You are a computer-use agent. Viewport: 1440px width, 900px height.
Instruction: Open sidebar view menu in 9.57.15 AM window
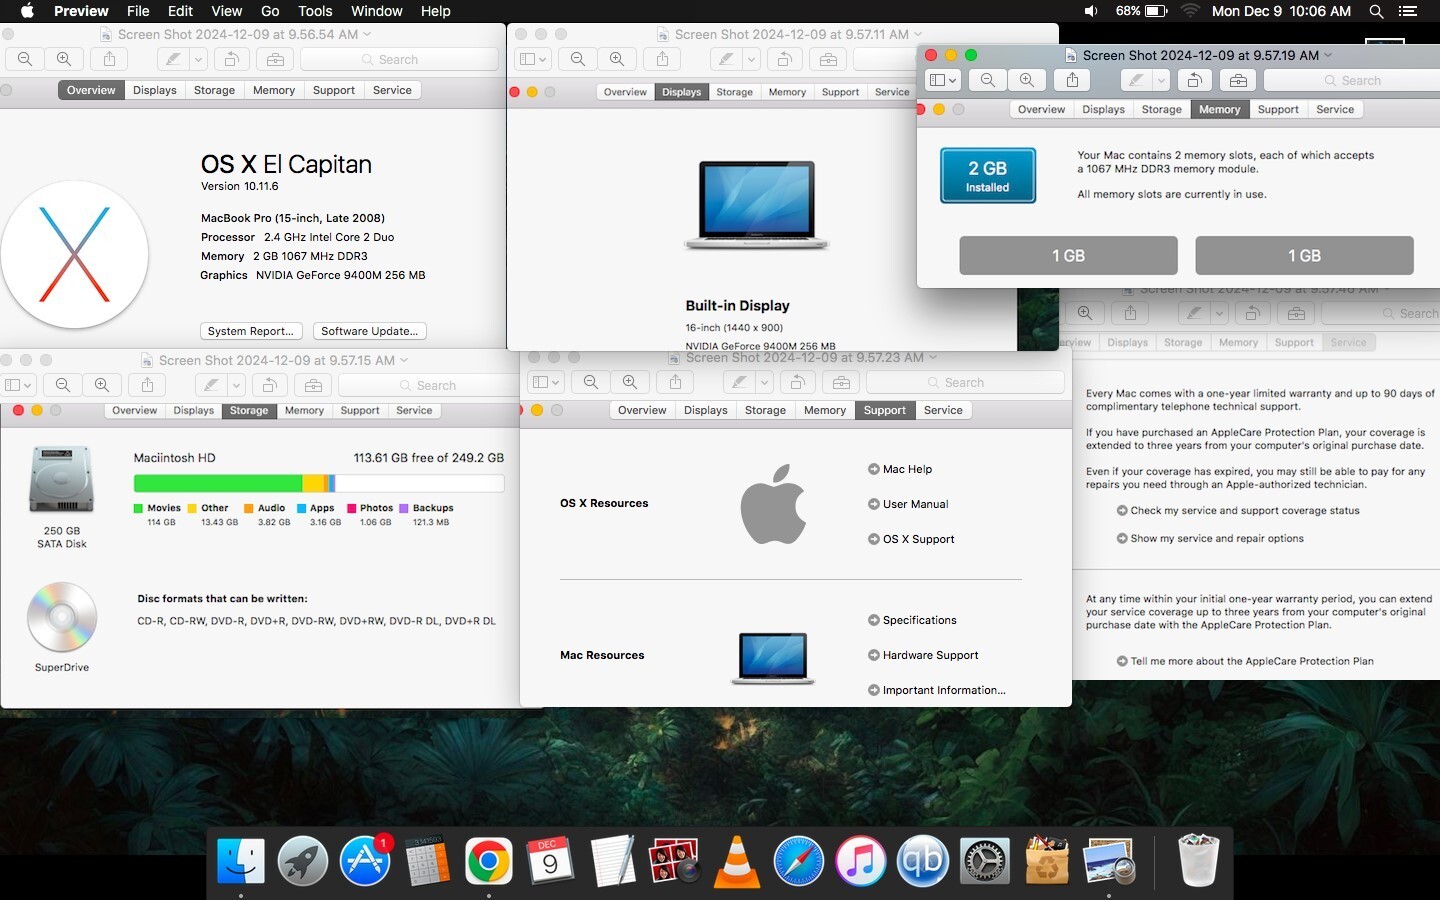pyautogui.click(x=18, y=385)
